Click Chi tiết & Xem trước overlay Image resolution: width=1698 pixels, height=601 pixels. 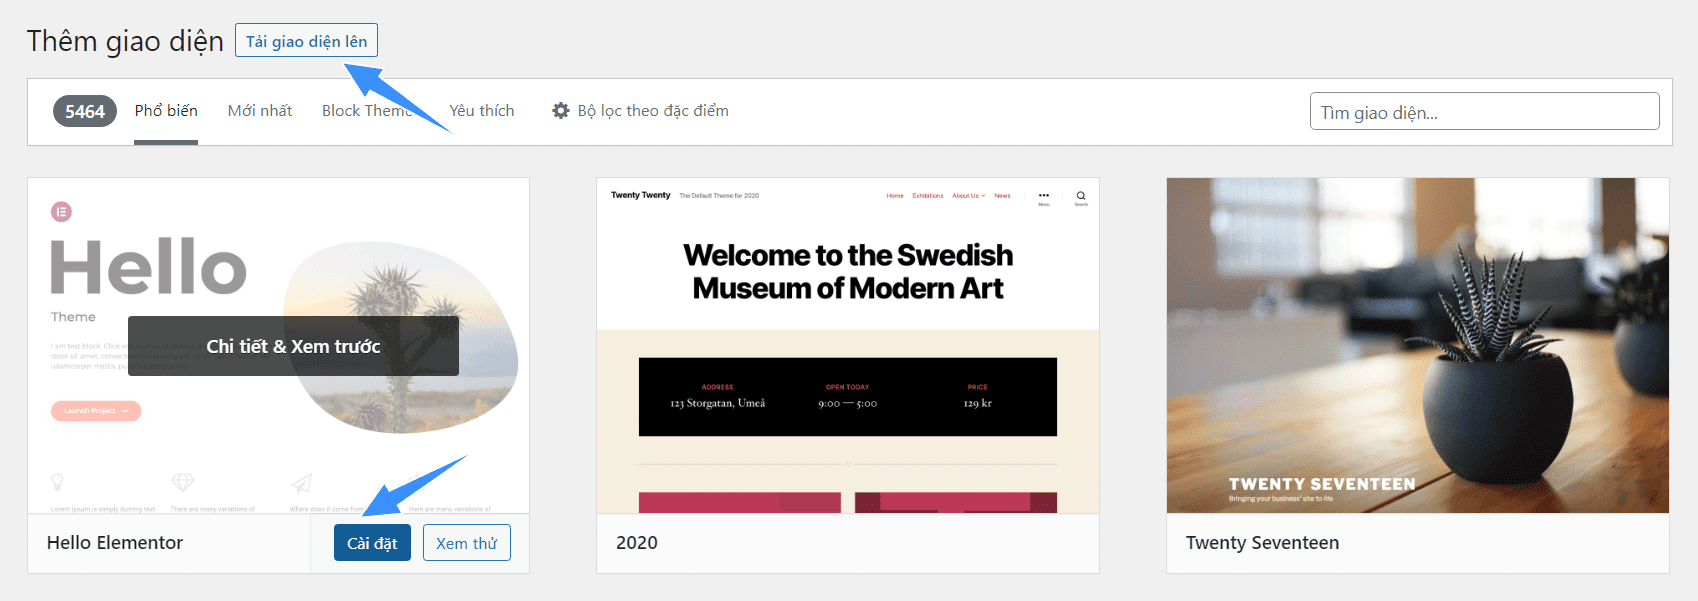click(x=293, y=346)
